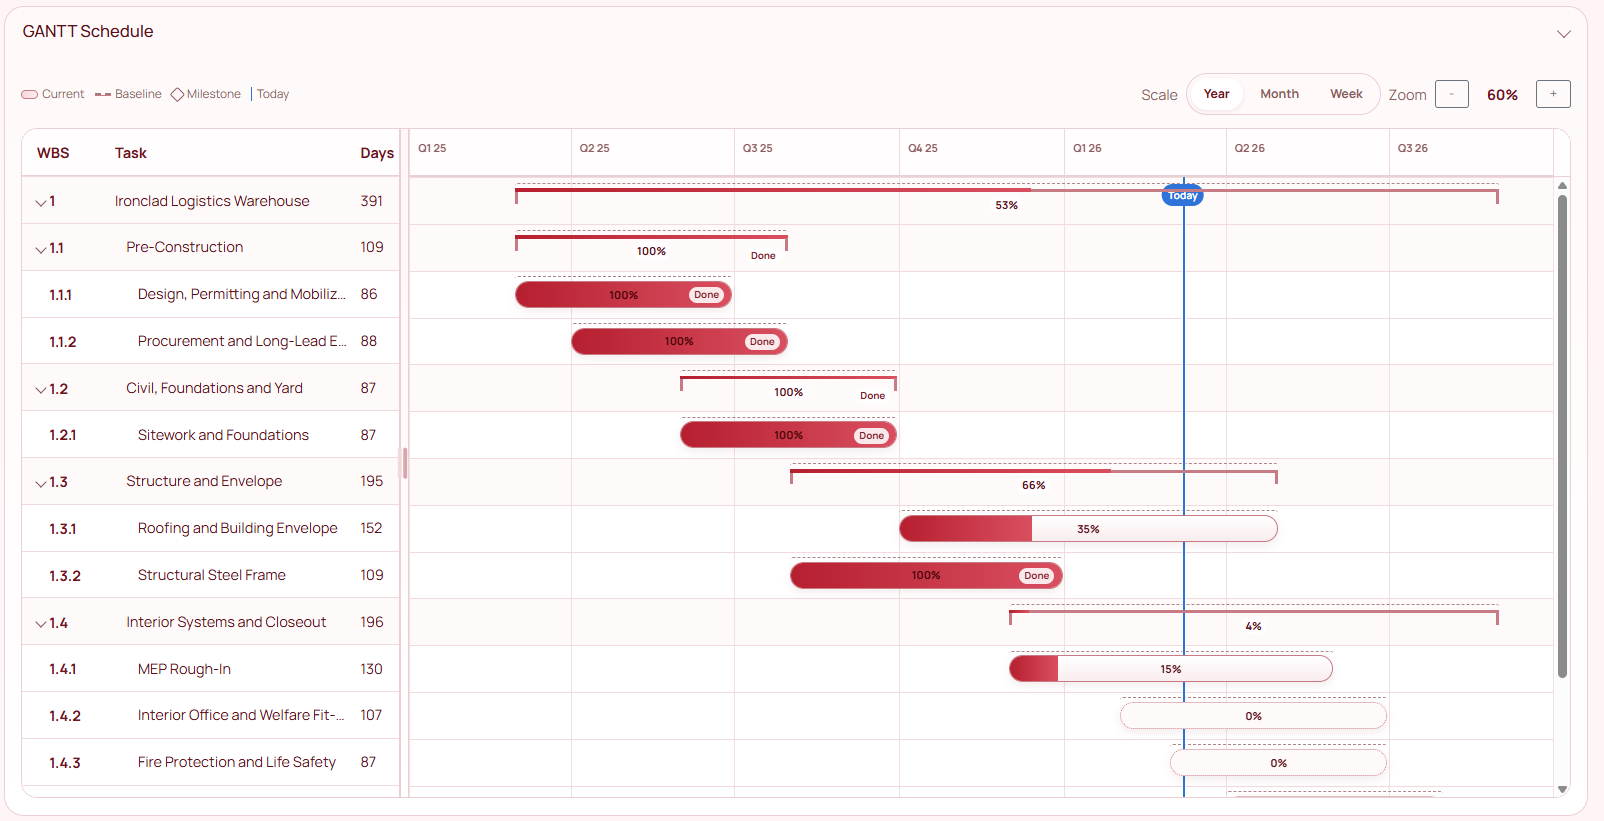Image resolution: width=1604 pixels, height=821 pixels.
Task: Click the Done badge on Structural Steel Frame bar
Action: (x=1036, y=576)
